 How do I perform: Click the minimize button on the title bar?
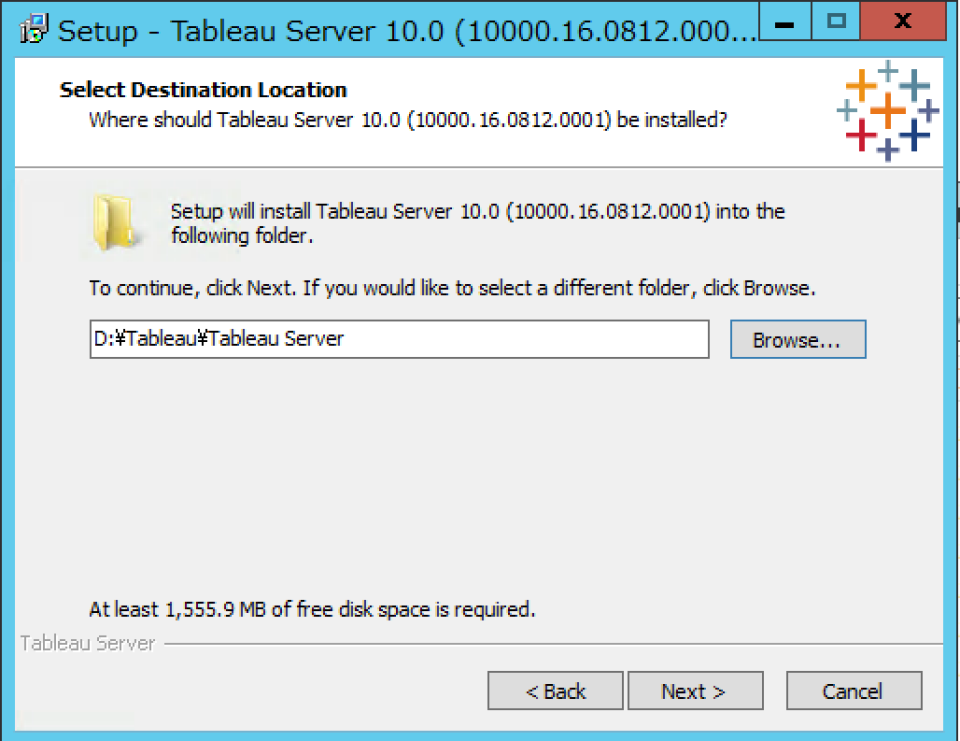coord(785,21)
